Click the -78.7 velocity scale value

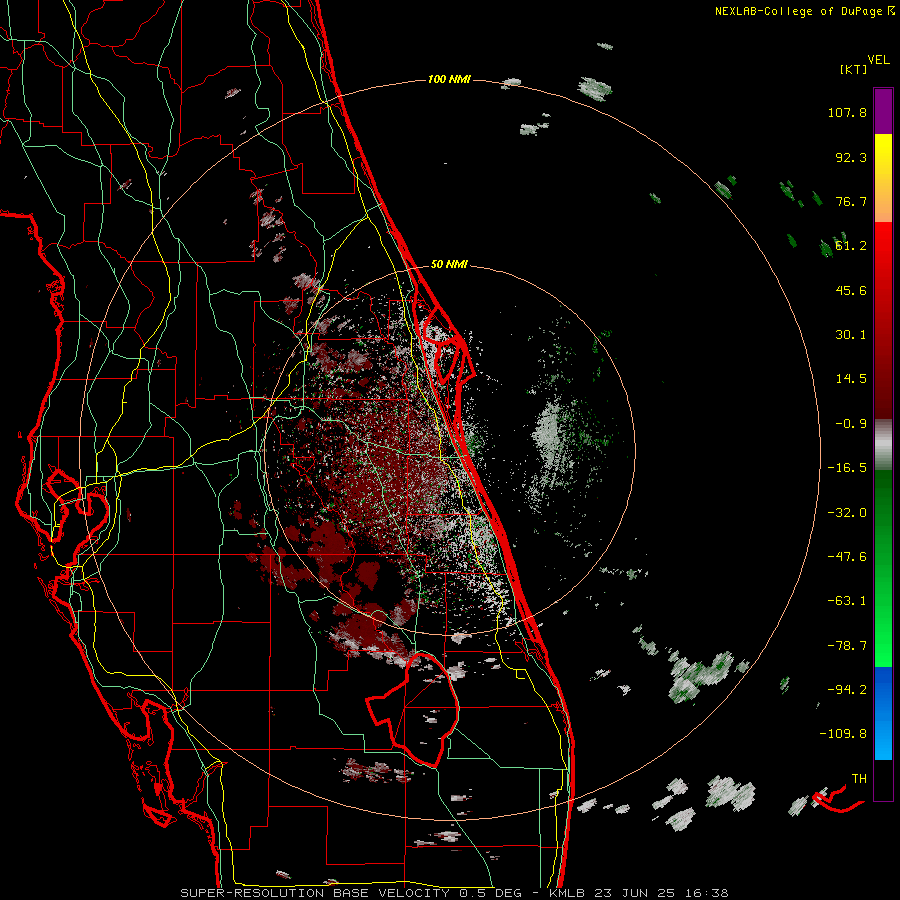point(847,646)
